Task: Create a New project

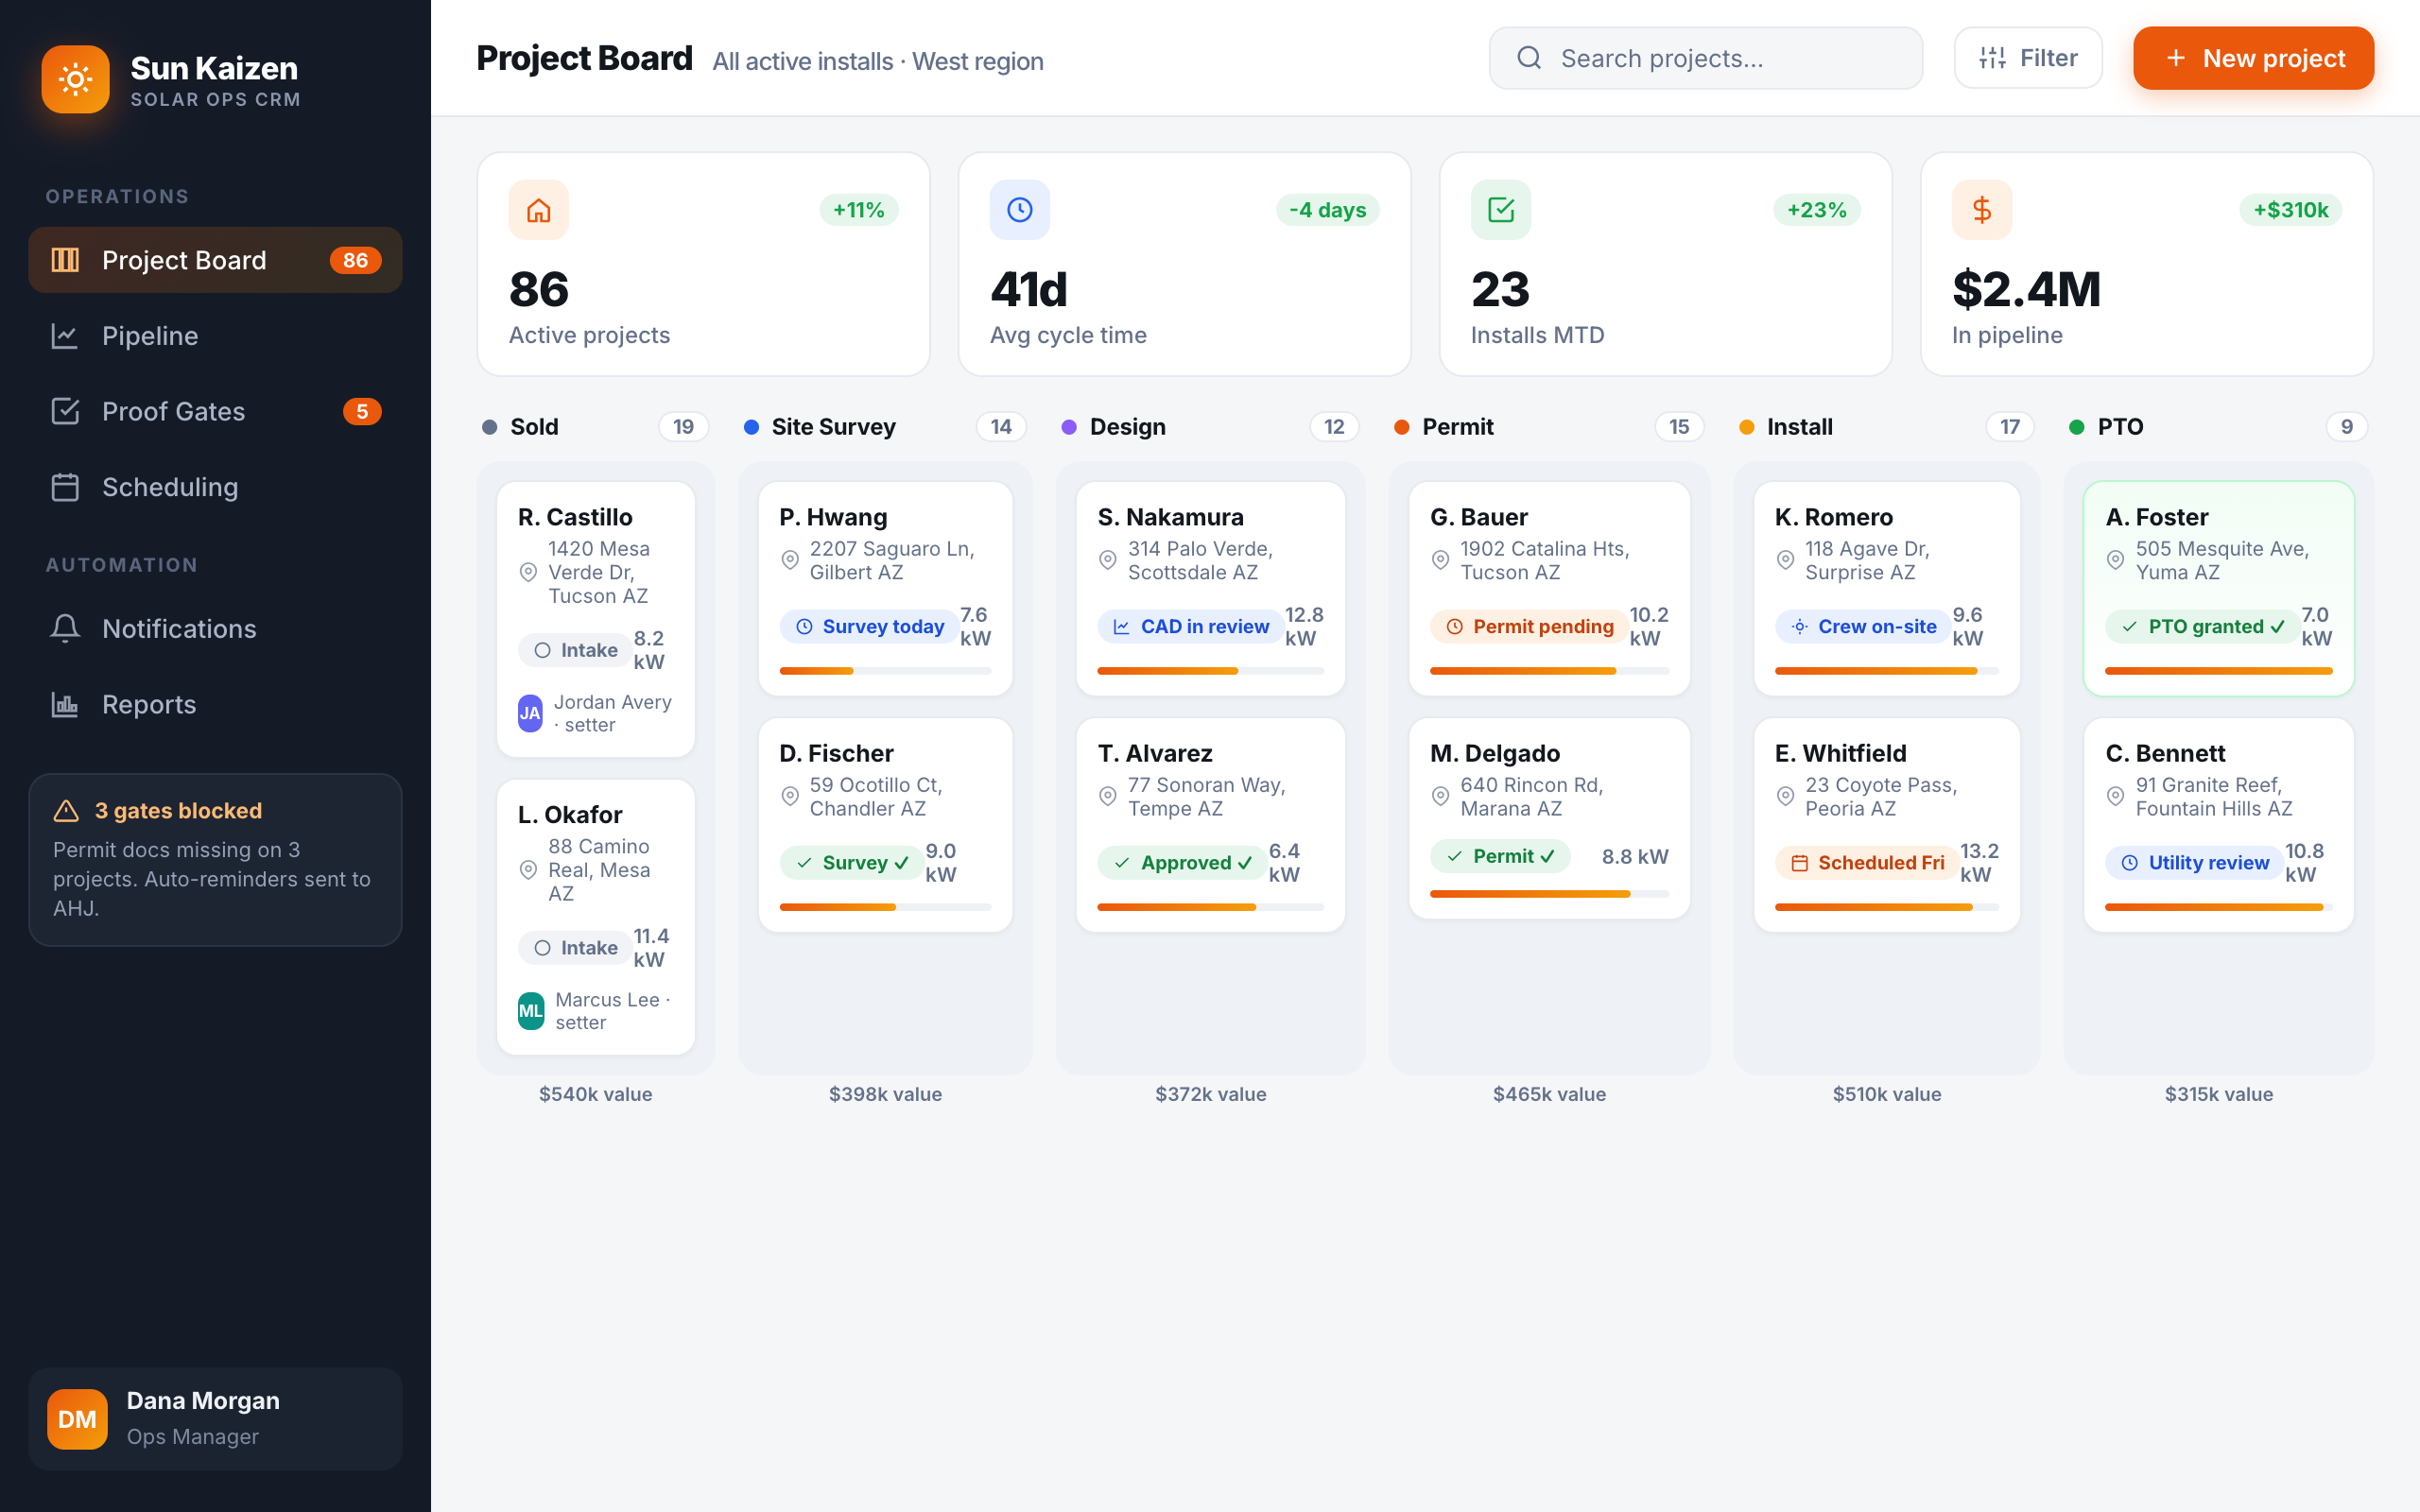Action: coord(2253,58)
